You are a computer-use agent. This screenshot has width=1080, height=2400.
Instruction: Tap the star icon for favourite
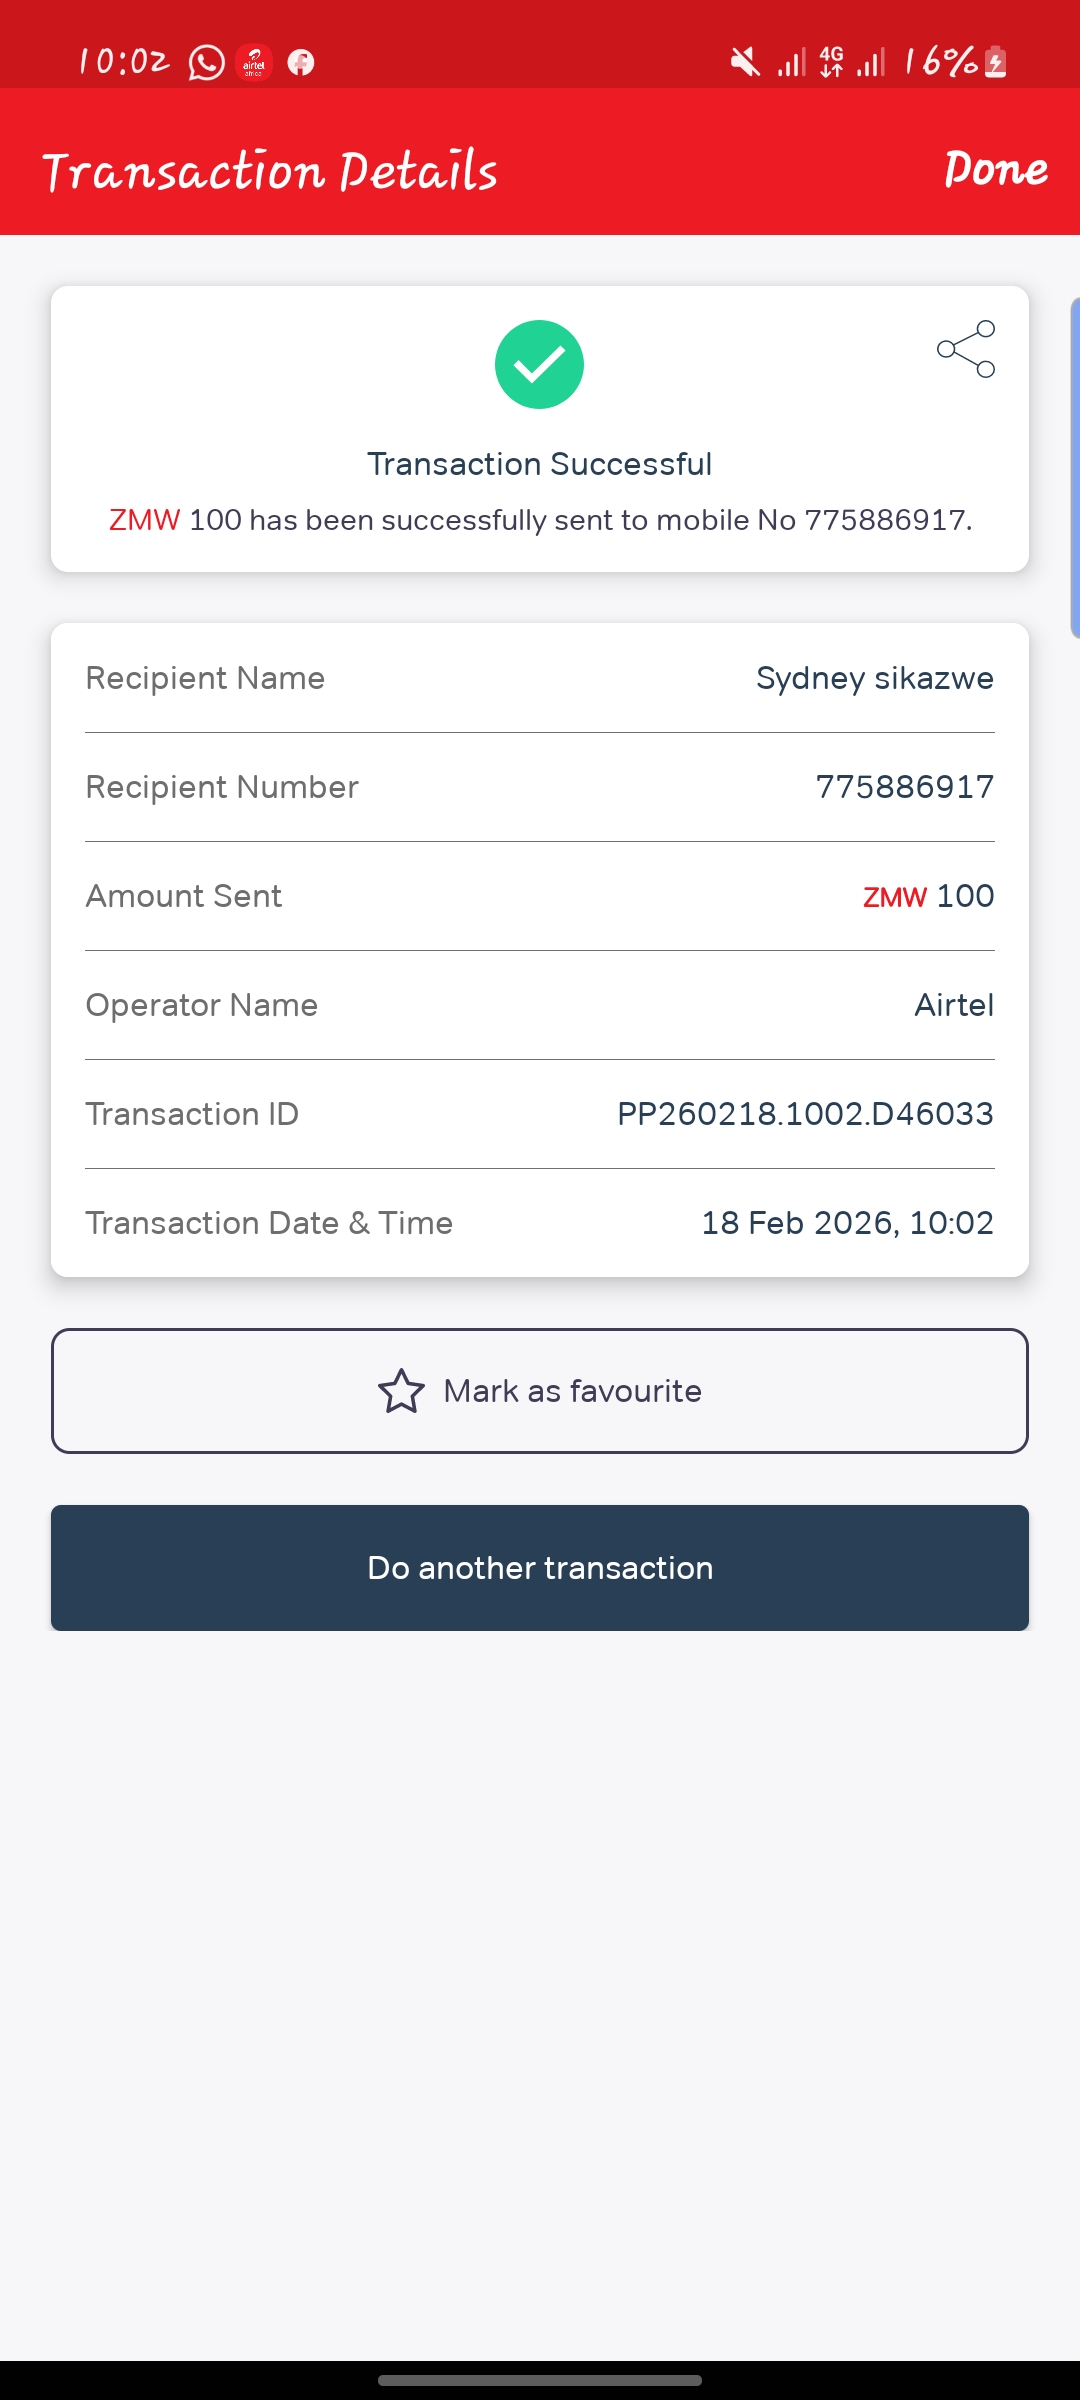[x=401, y=1391]
